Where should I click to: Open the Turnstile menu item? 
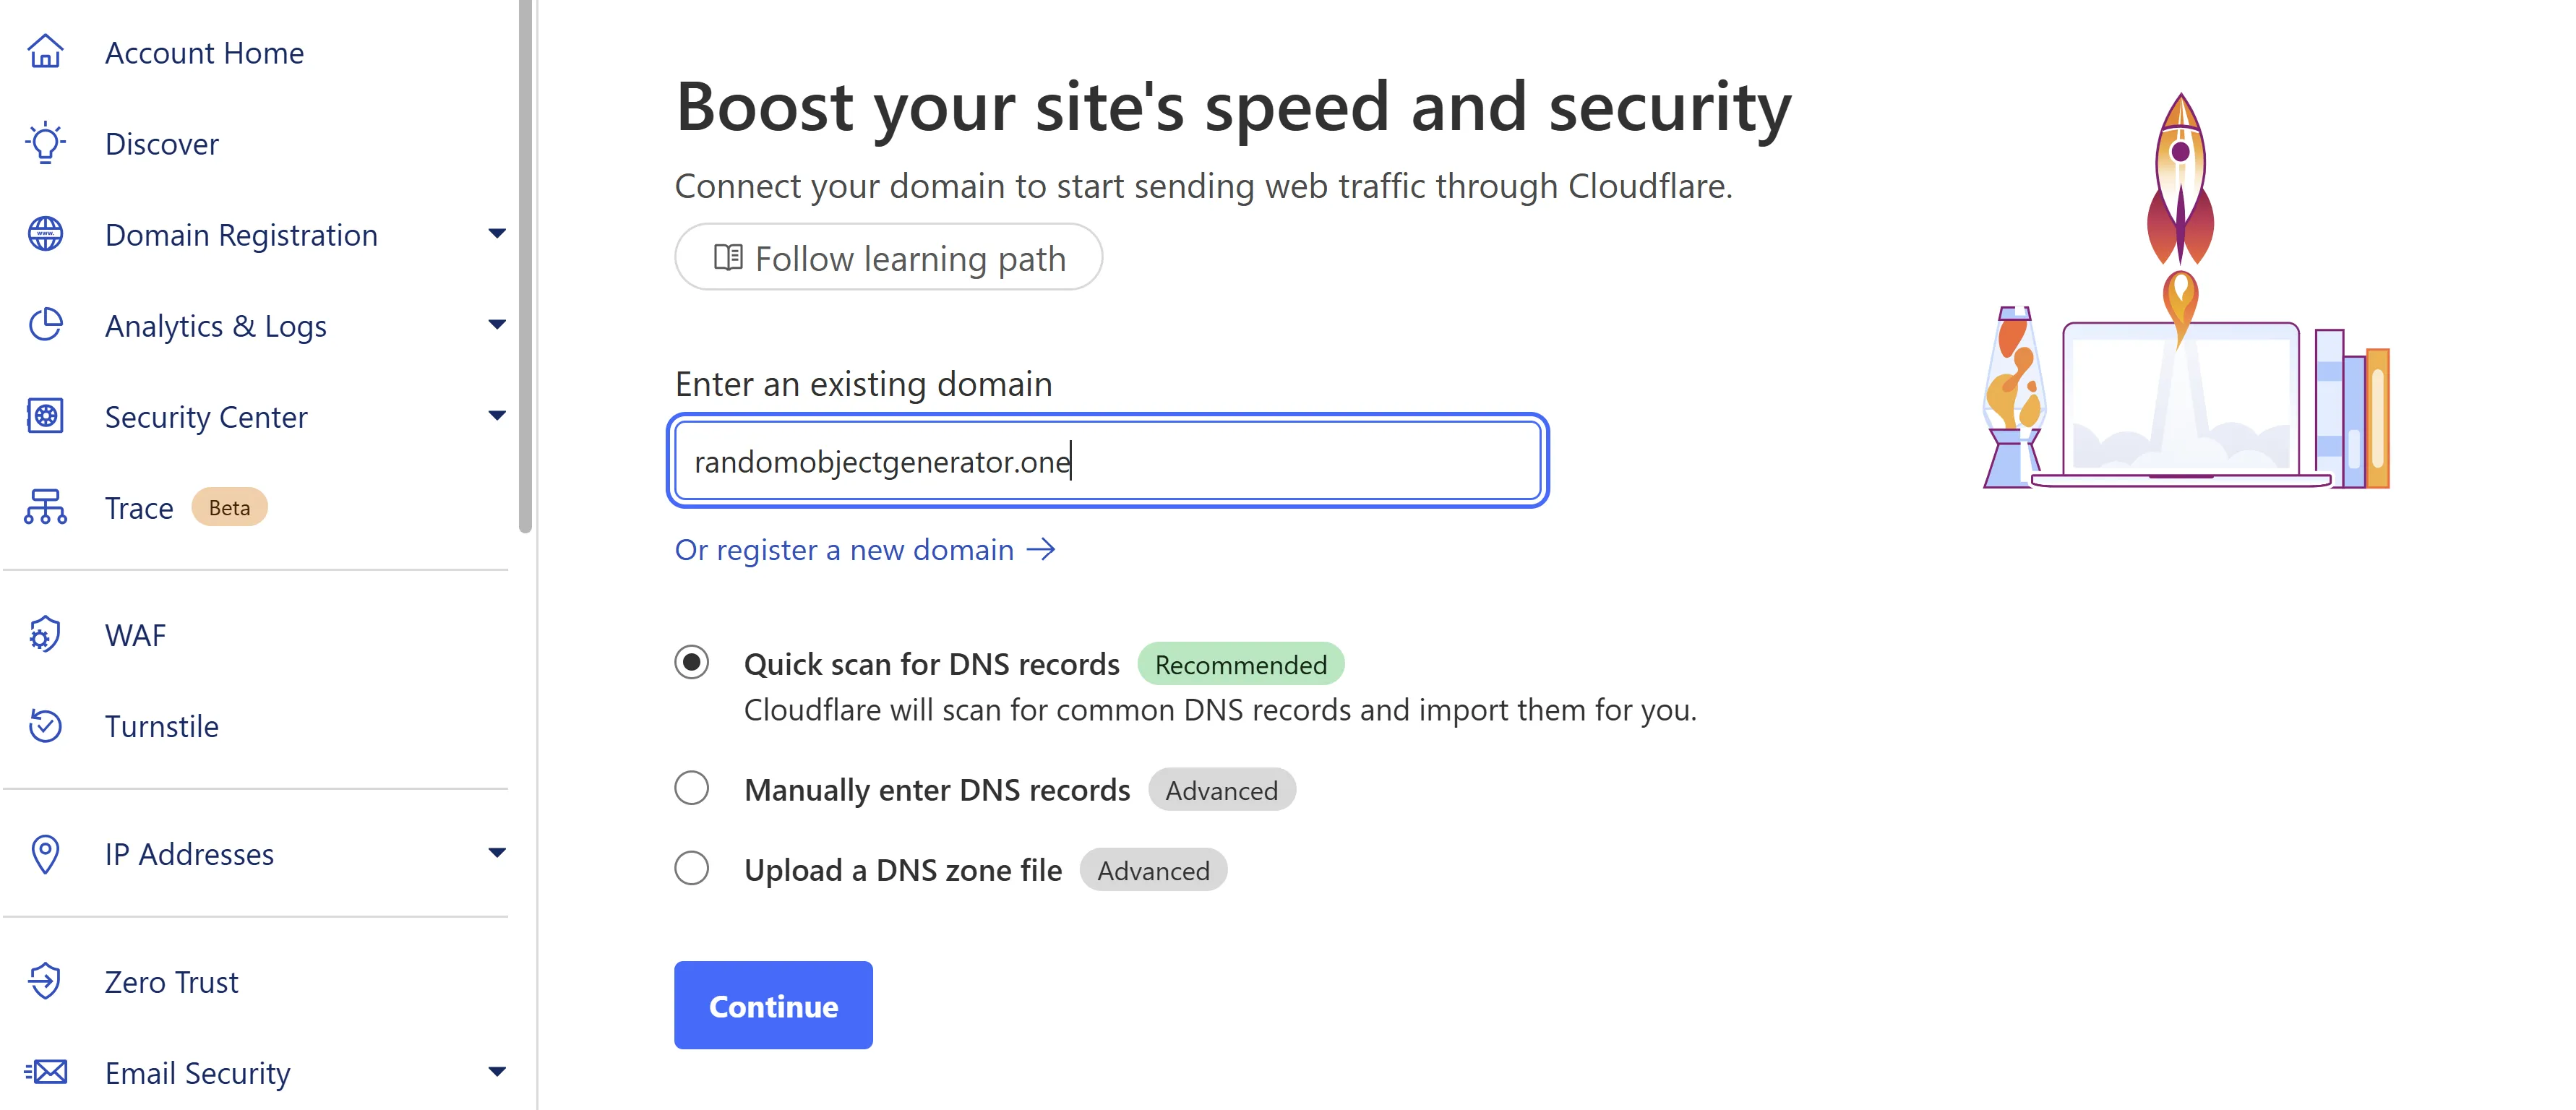tap(161, 726)
